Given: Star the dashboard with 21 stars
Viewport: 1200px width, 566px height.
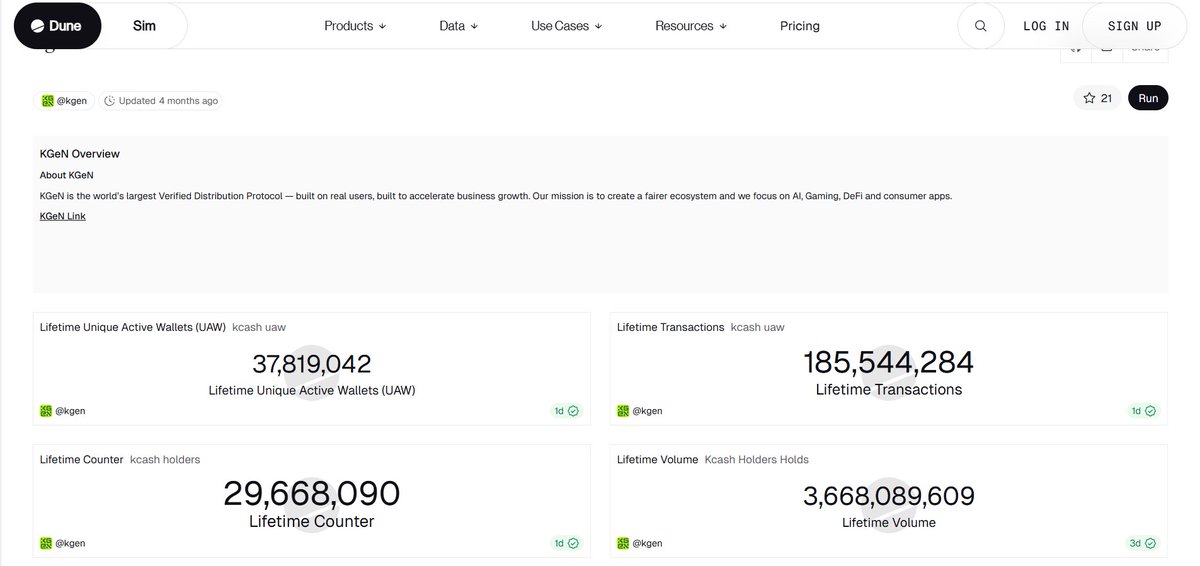Looking at the screenshot, I should (1098, 98).
